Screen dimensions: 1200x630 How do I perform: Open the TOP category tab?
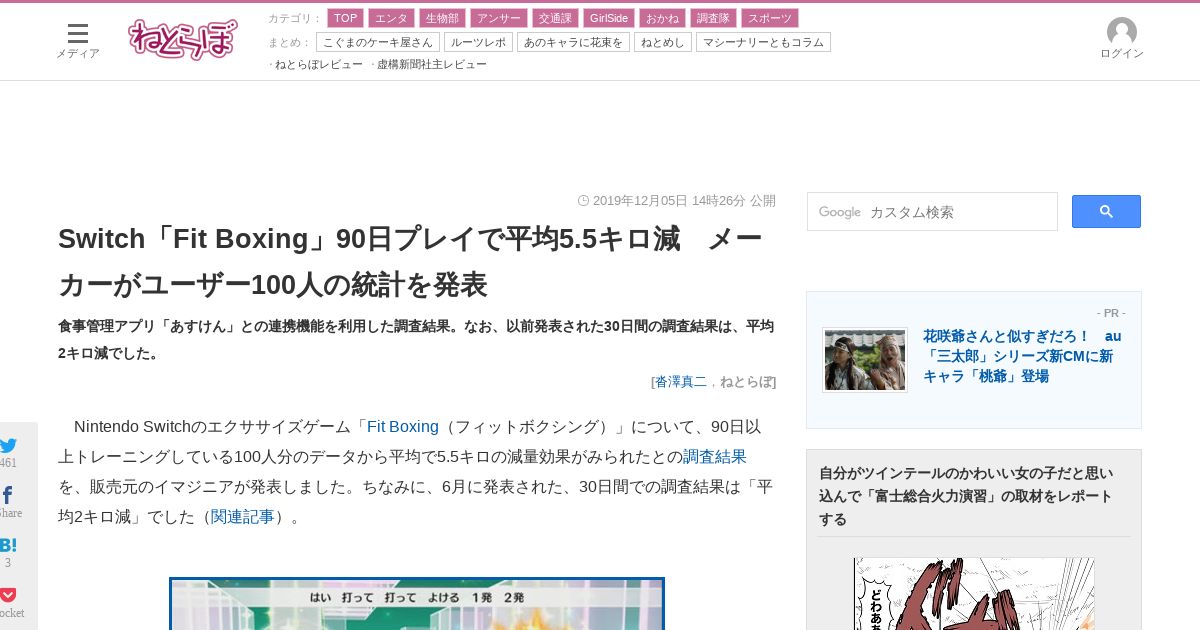pos(345,18)
